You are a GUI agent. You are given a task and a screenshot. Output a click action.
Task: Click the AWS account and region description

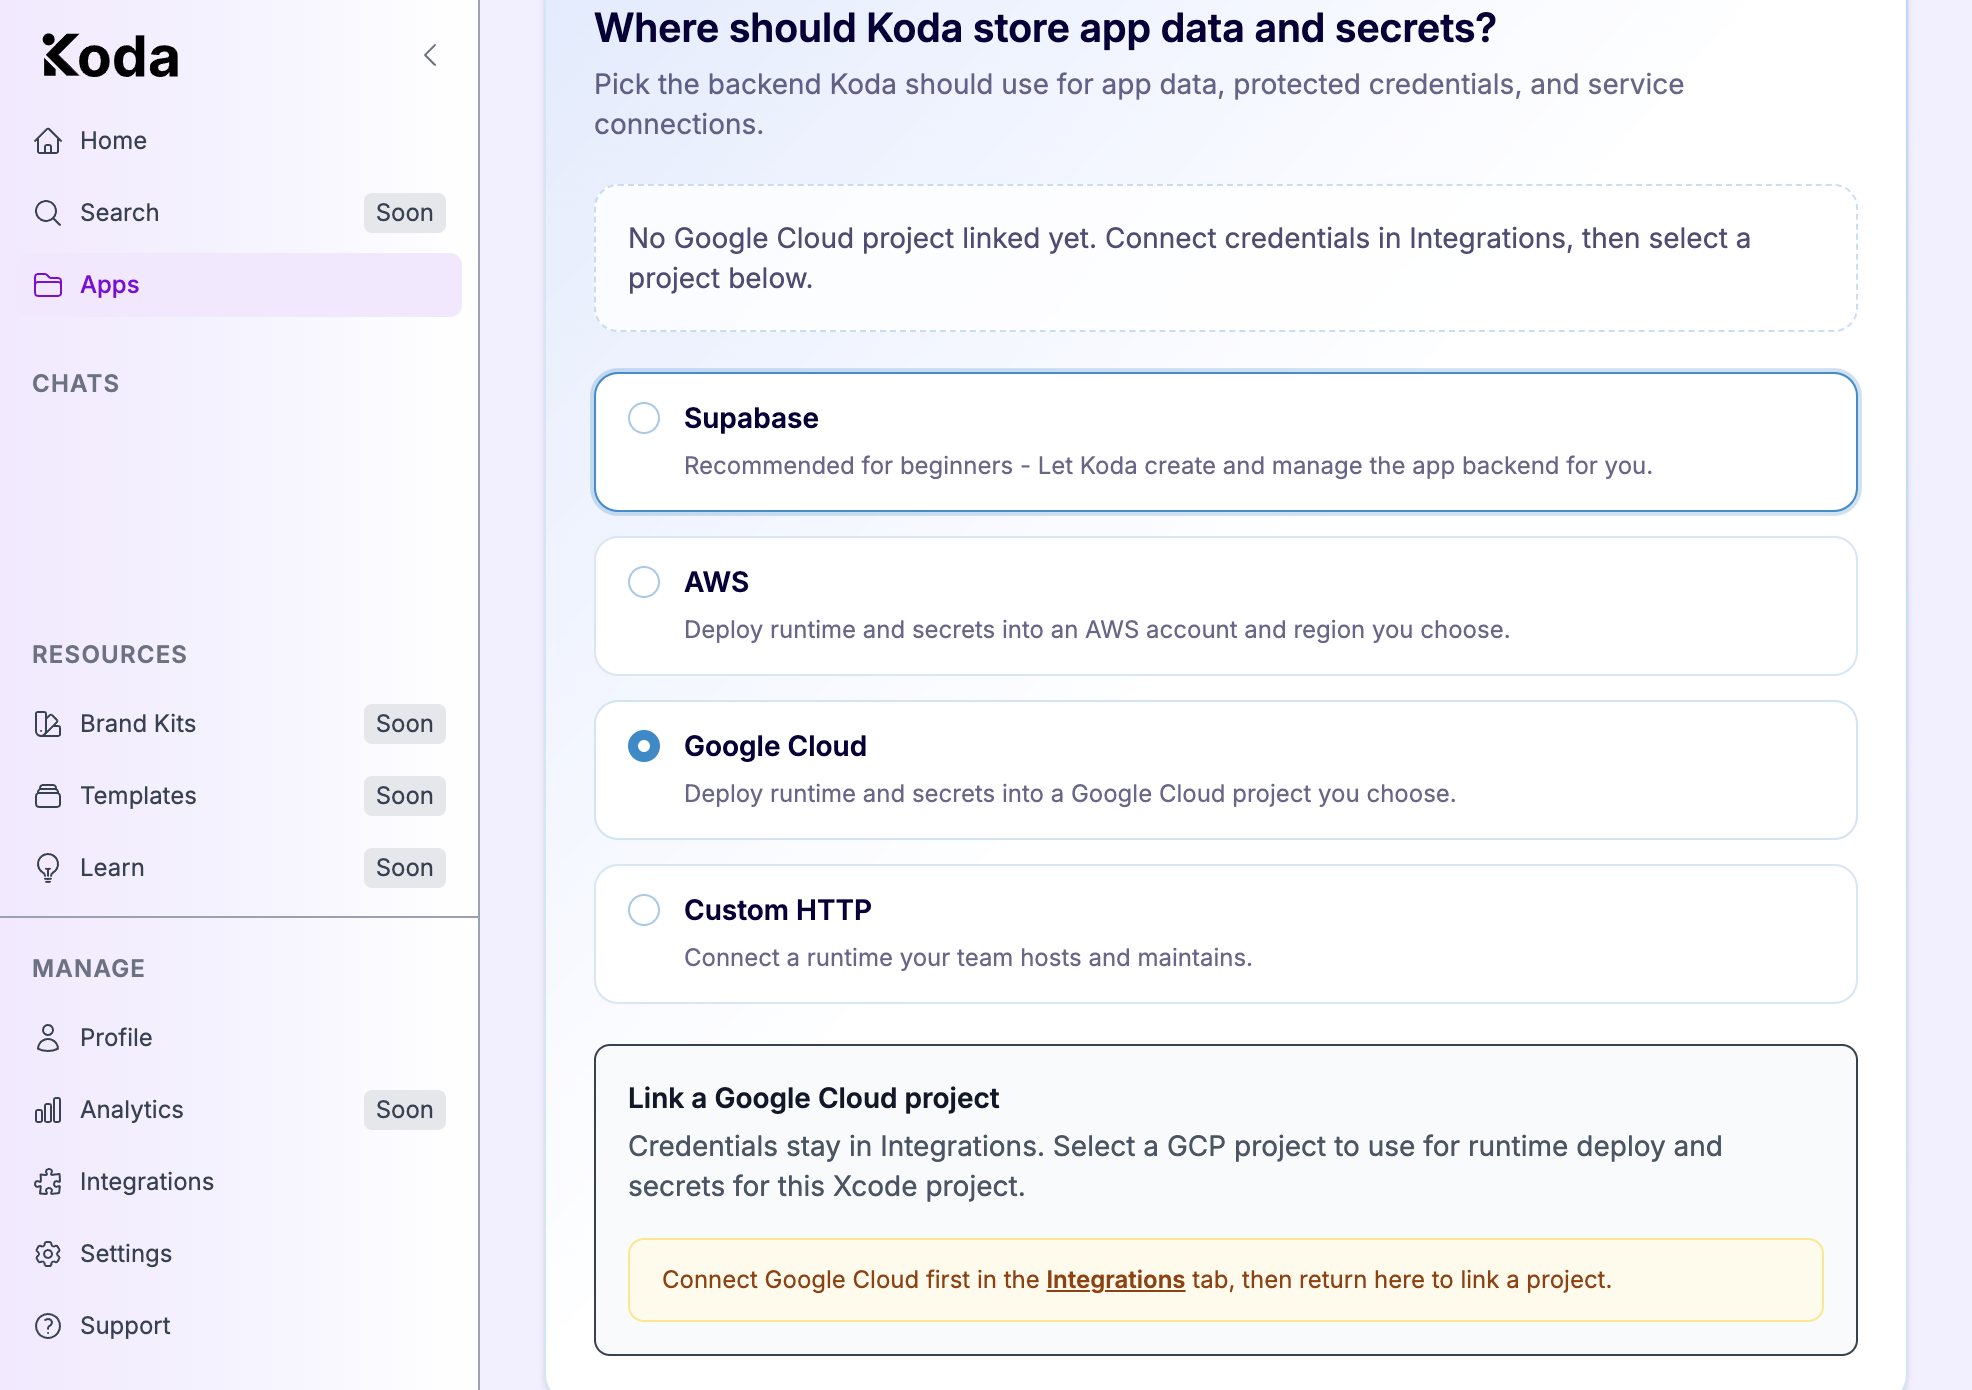(x=1097, y=630)
